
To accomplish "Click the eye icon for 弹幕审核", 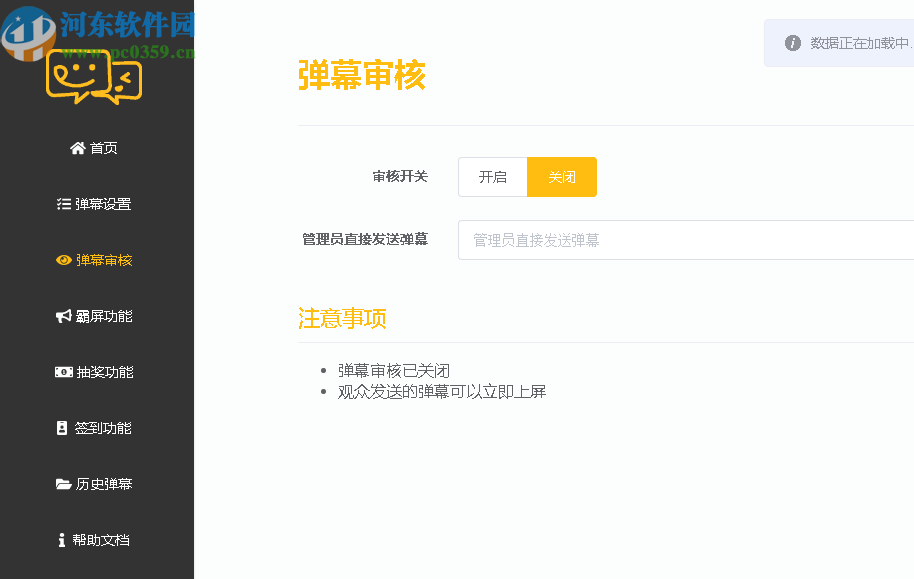I will click(63, 259).
